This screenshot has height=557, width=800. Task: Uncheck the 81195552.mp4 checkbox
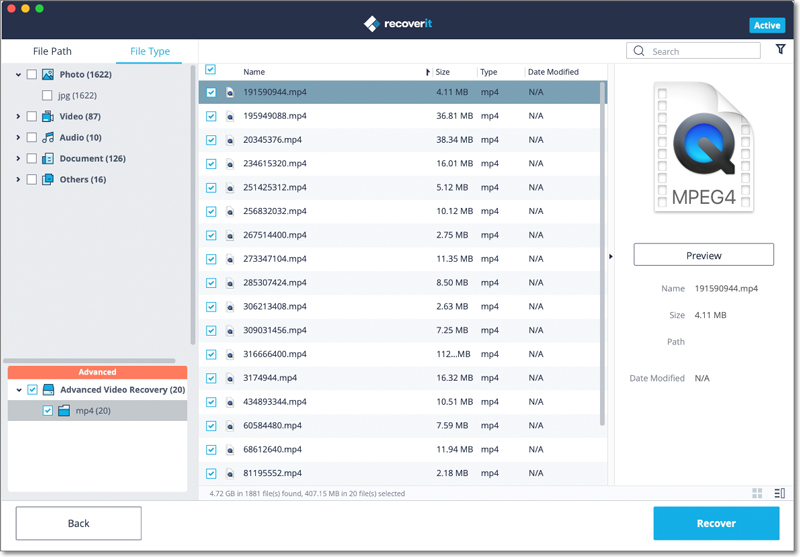point(211,473)
